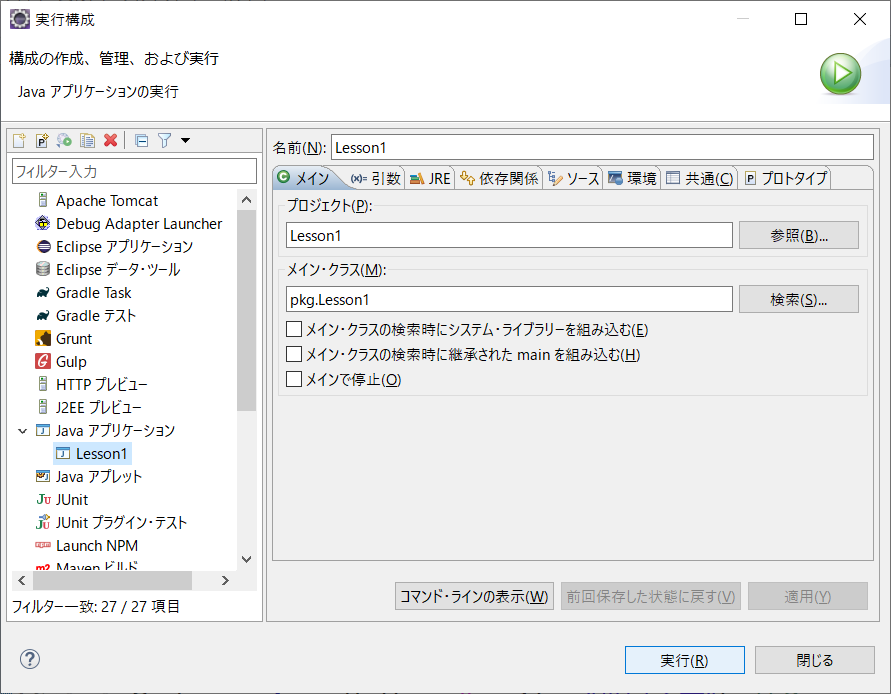Select Gulp in the configuration list

[x=71, y=361]
